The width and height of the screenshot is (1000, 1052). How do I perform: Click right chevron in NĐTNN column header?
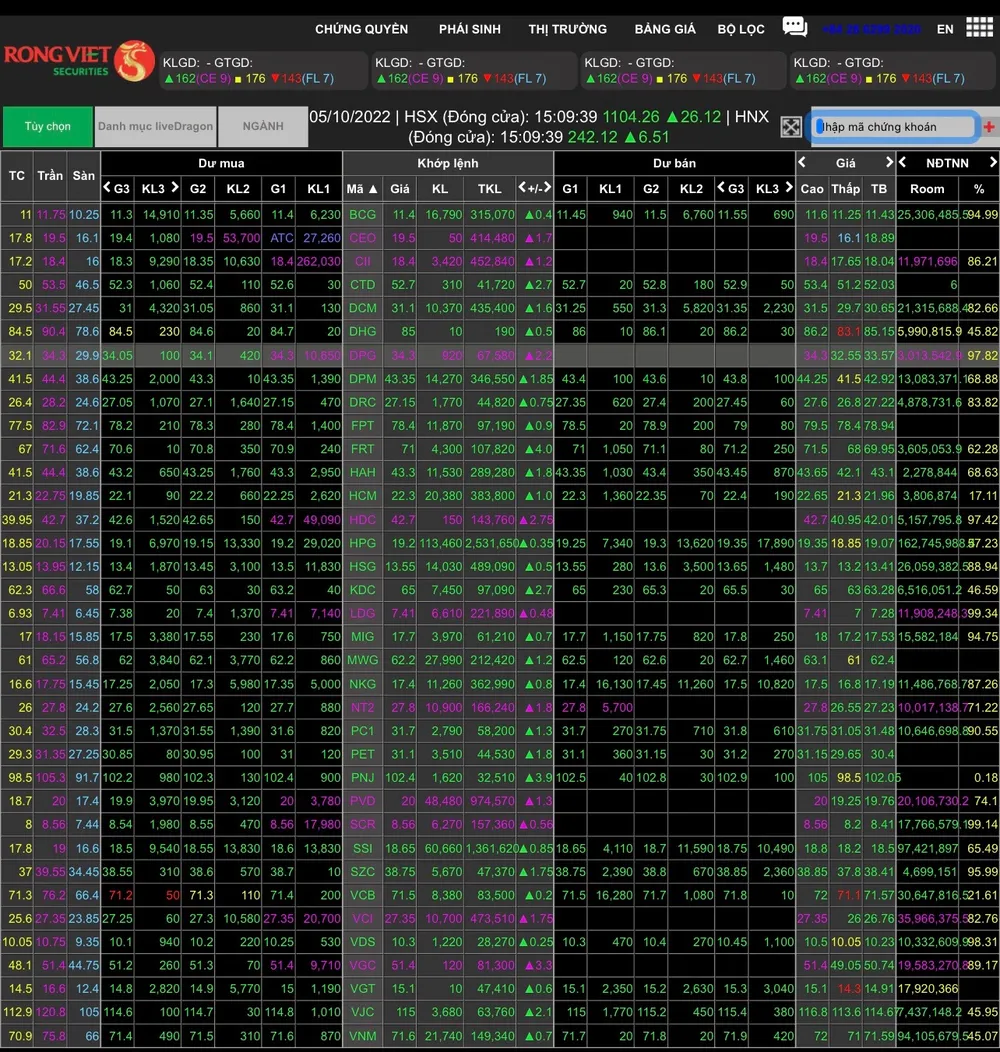click(992, 162)
